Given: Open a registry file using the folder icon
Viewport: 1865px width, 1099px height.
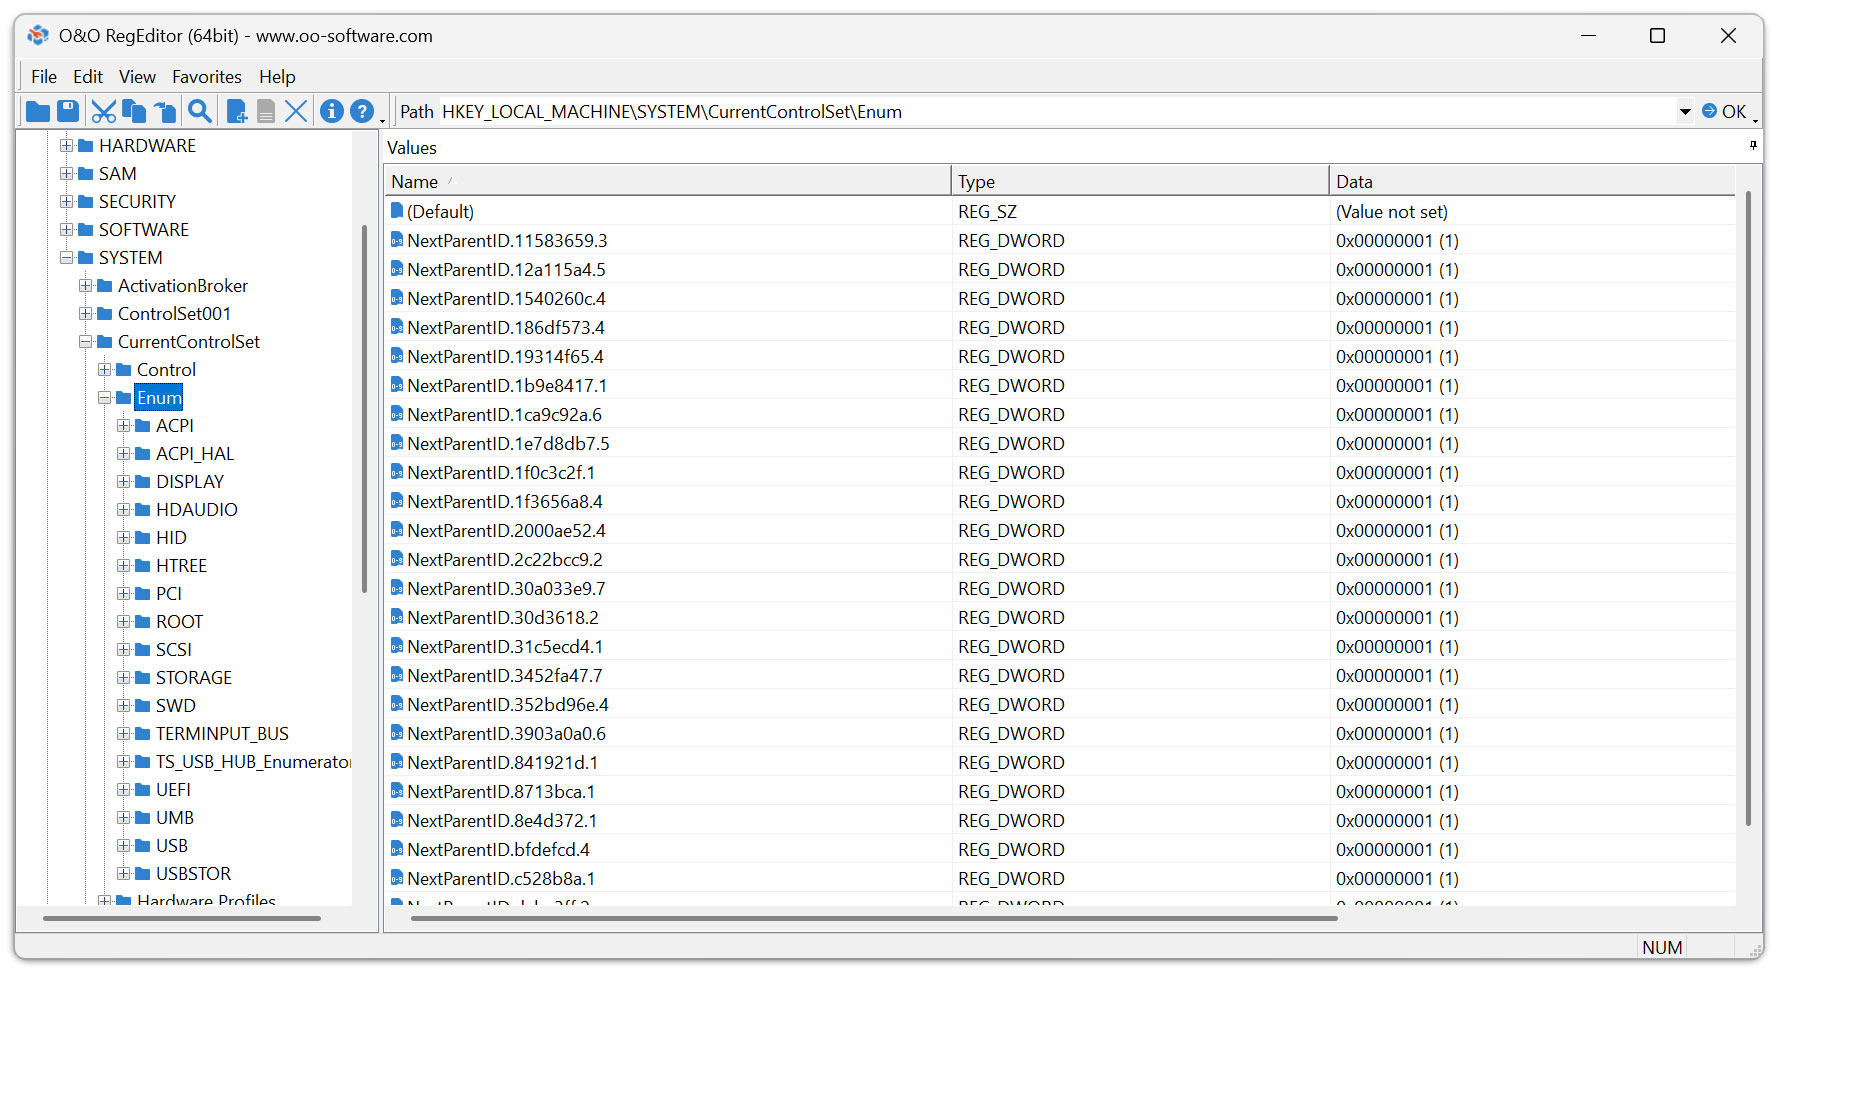Looking at the screenshot, I should click(x=37, y=111).
